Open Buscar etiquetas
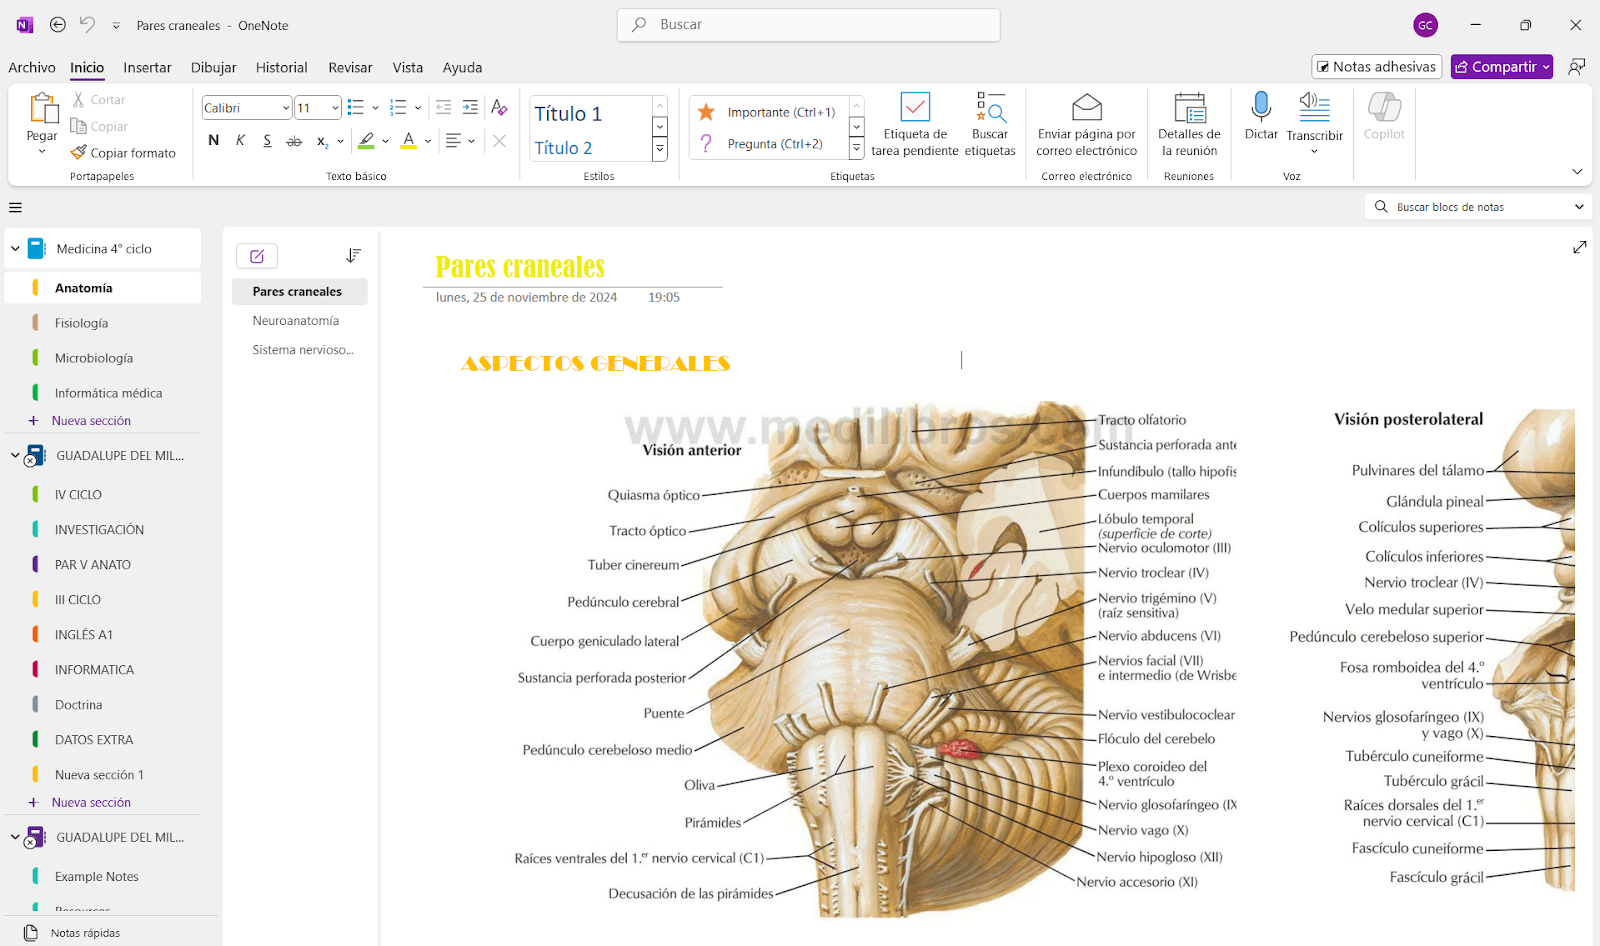 point(990,125)
